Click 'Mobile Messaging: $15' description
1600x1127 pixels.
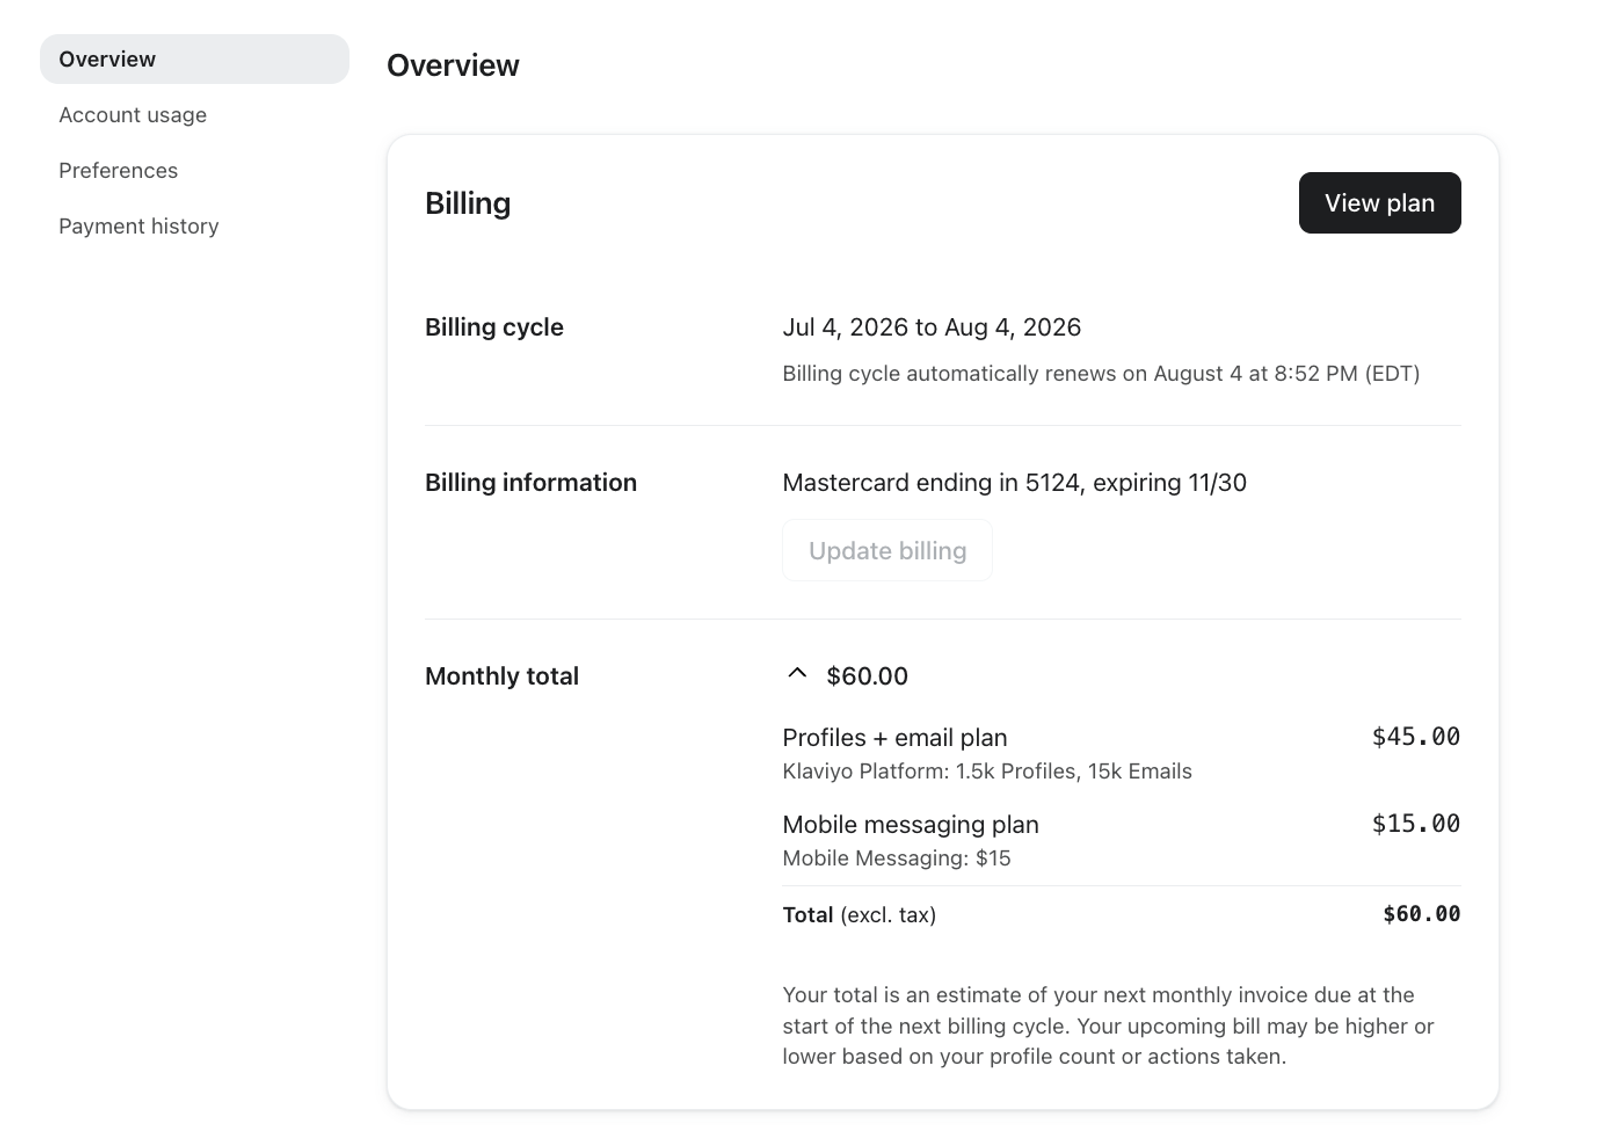897,859
